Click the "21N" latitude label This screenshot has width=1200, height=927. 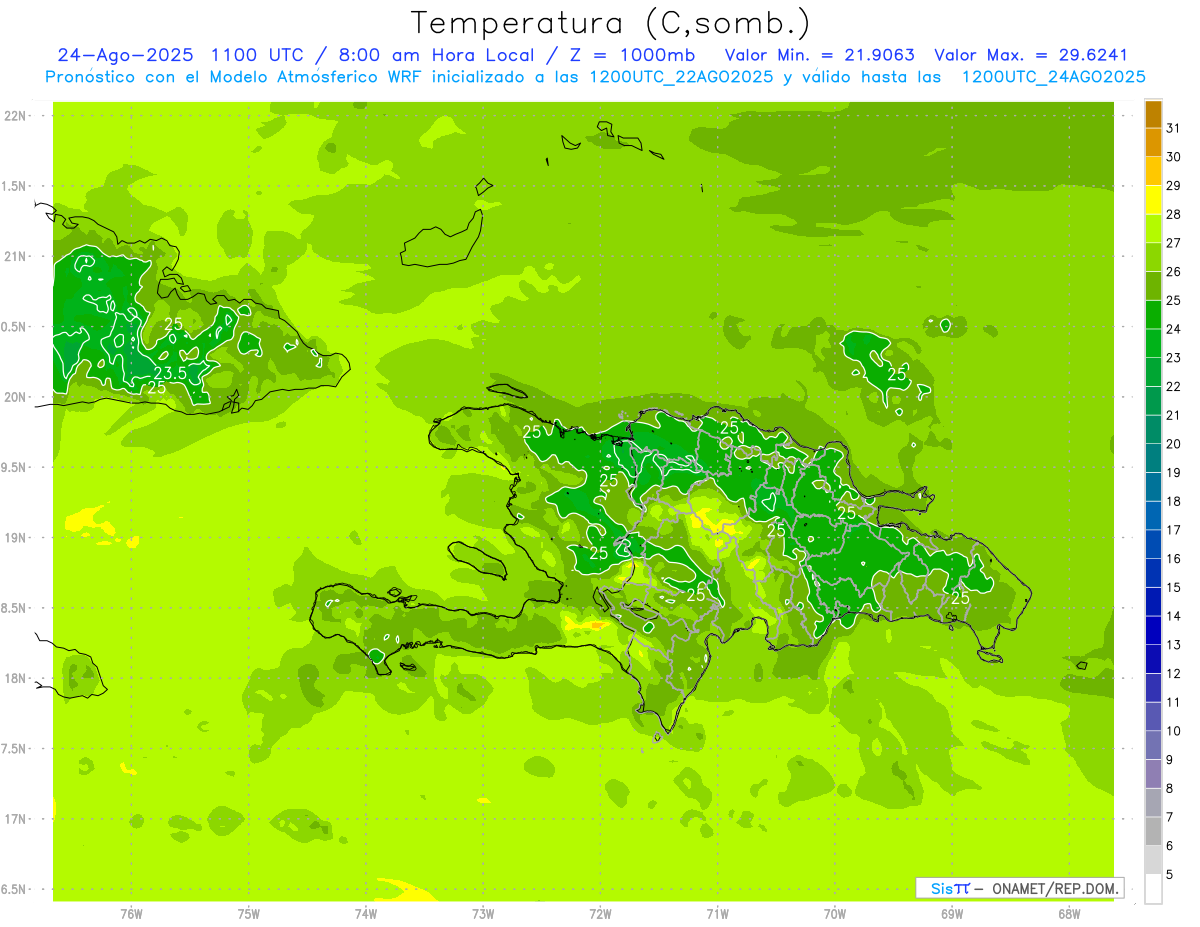point(16,256)
